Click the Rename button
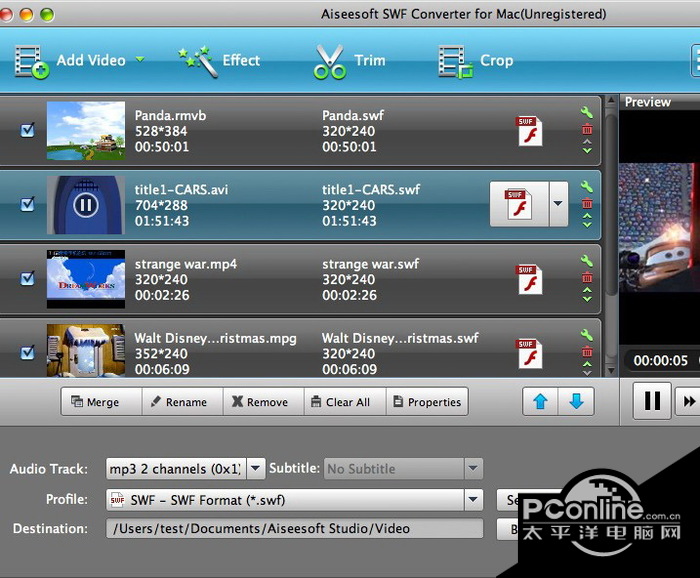 coord(183,402)
